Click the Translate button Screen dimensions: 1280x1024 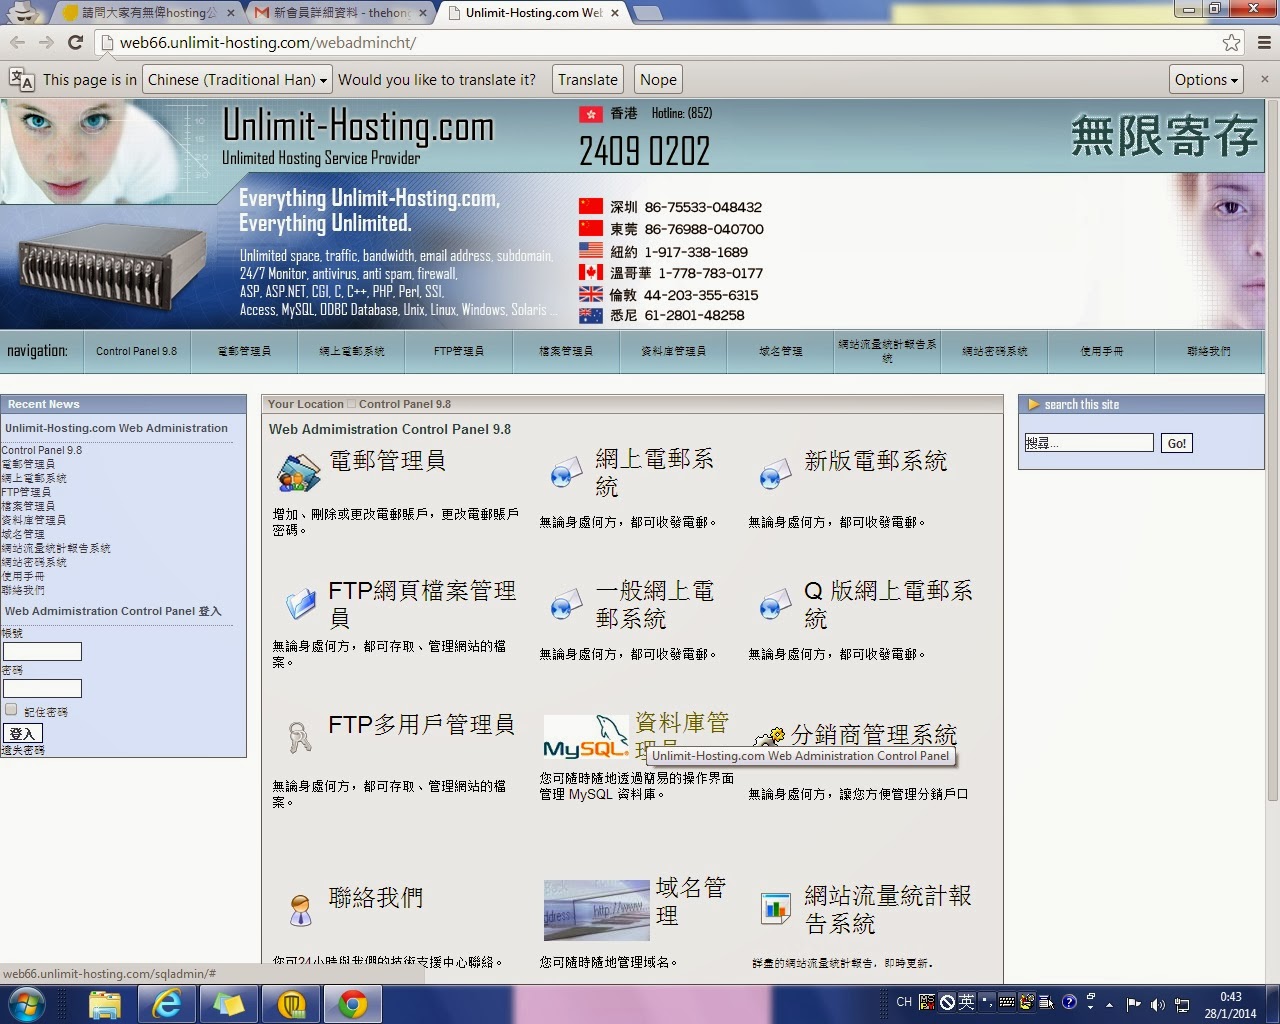click(x=588, y=80)
